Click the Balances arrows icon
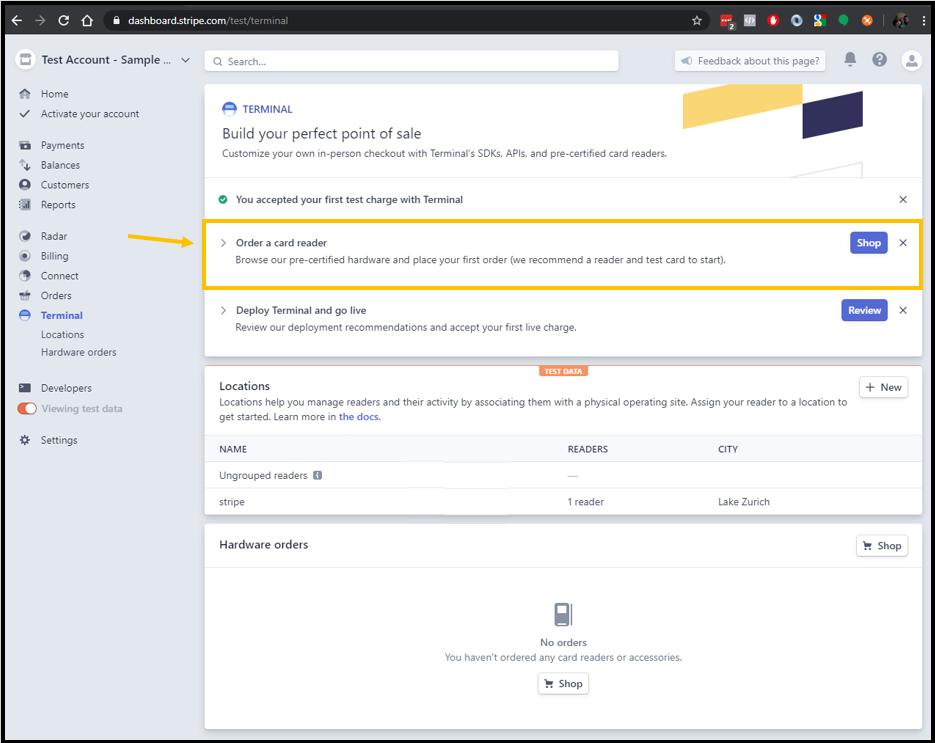Viewport: 935px width, 743px height. pyautogui.click(x=24, y=165)
